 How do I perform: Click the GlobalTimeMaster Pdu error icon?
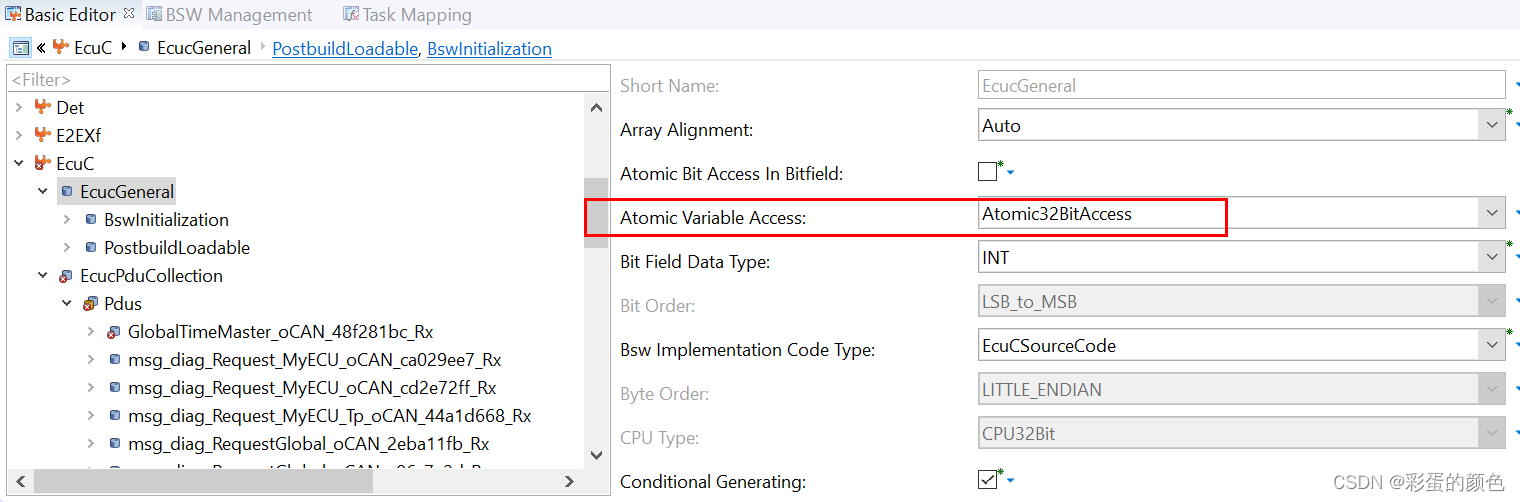[x=114, y=331]
